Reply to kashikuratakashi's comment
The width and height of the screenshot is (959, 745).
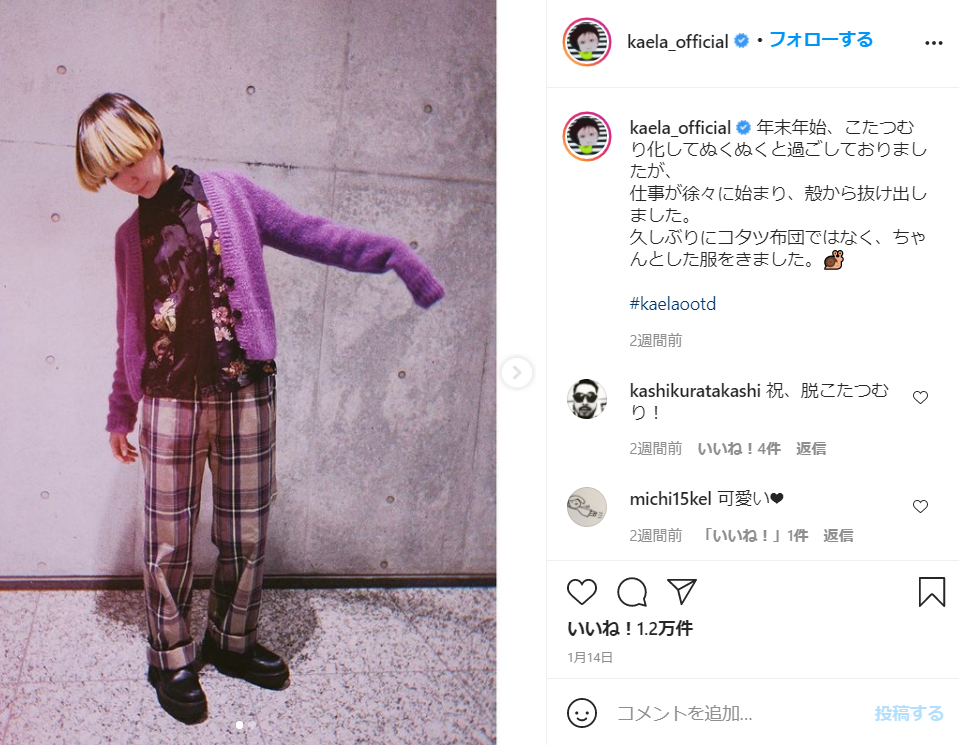[811, 448]
